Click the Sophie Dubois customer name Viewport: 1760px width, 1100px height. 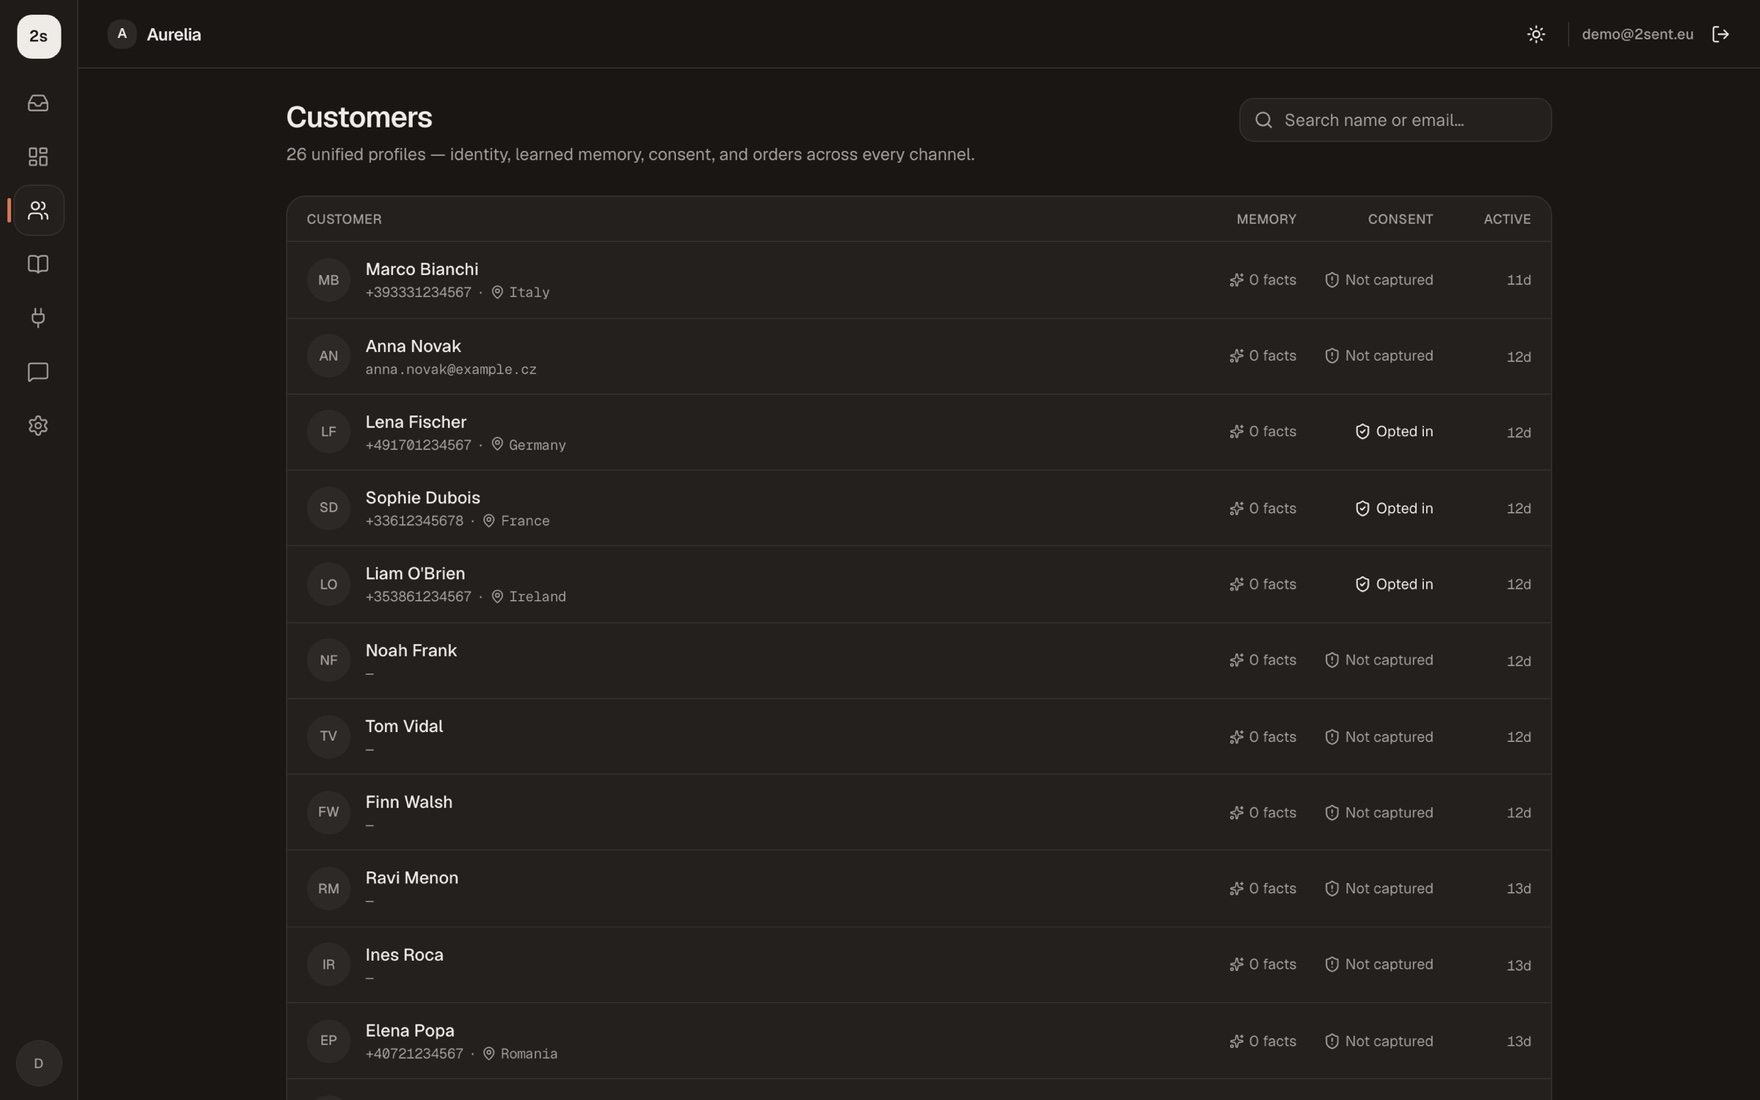point(422,497)
